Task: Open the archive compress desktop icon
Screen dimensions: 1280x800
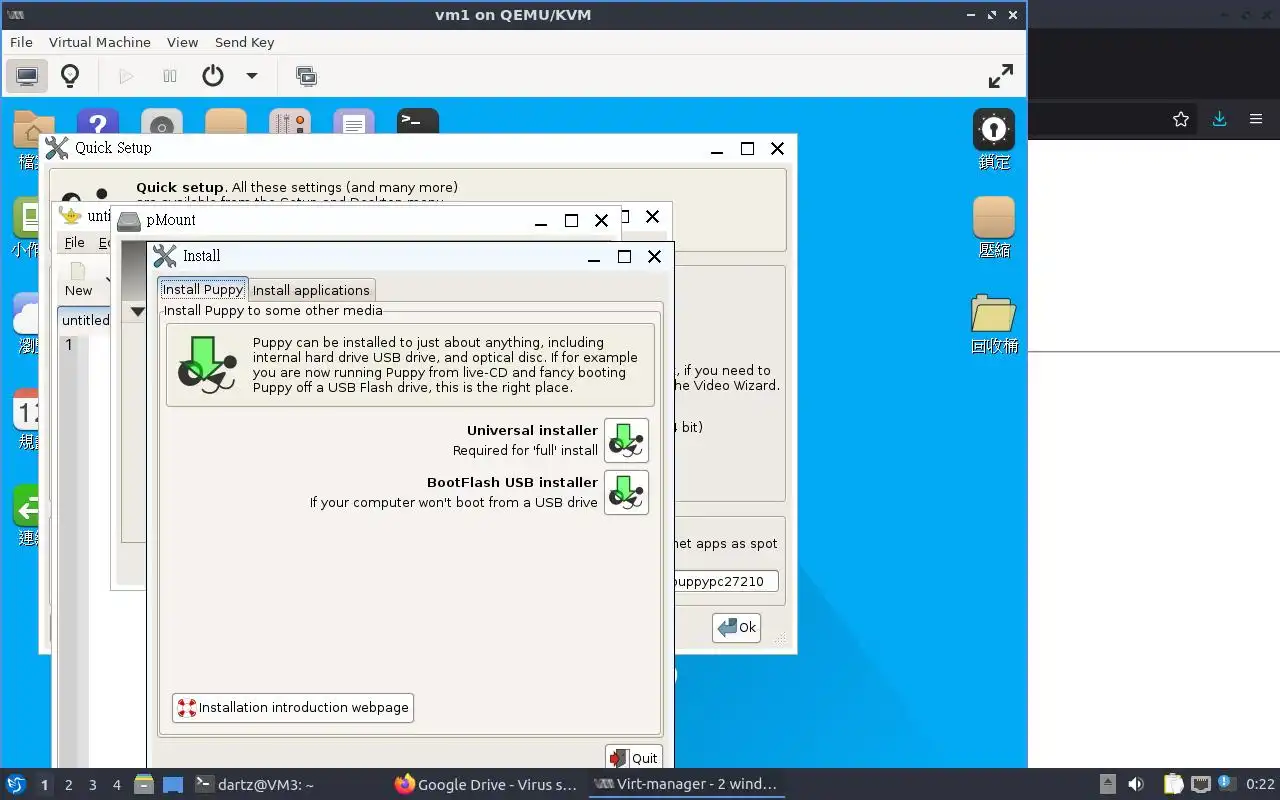Action: click(994, 217)
